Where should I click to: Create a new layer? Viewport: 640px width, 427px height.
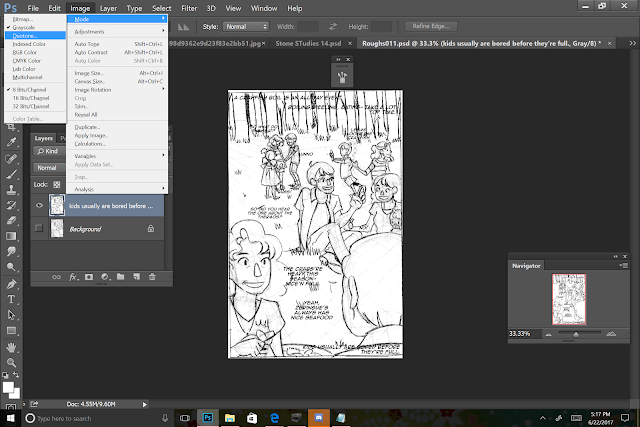[x=136, y=277]
